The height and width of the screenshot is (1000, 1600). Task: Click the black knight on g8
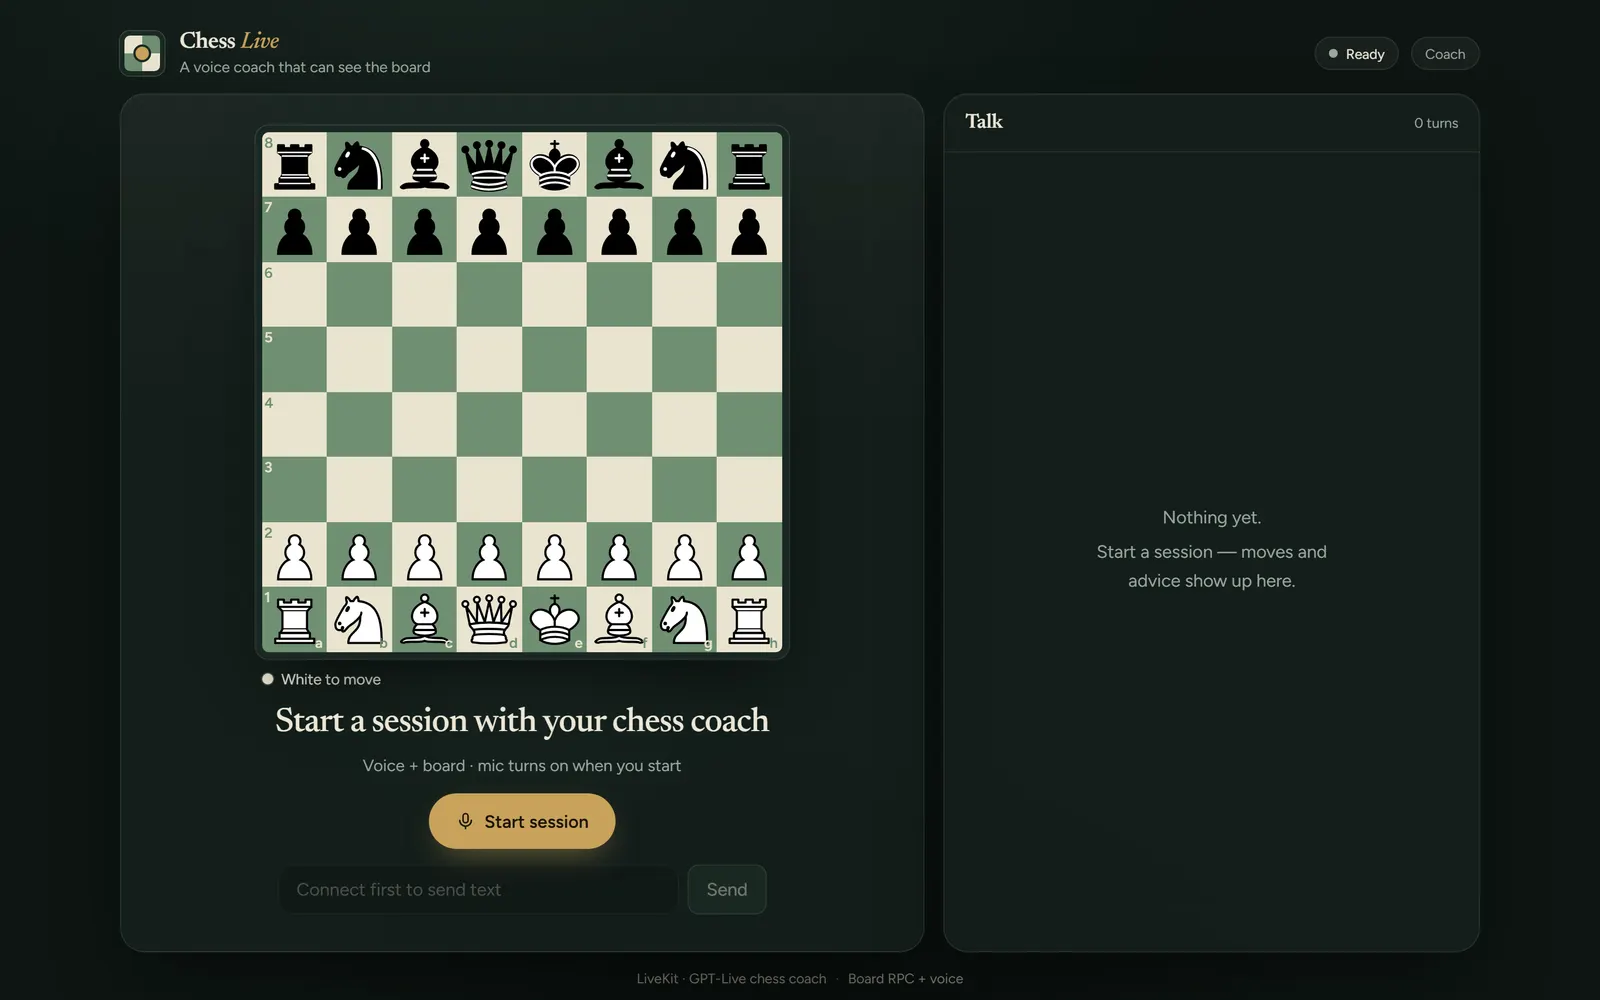coord(684,164)
